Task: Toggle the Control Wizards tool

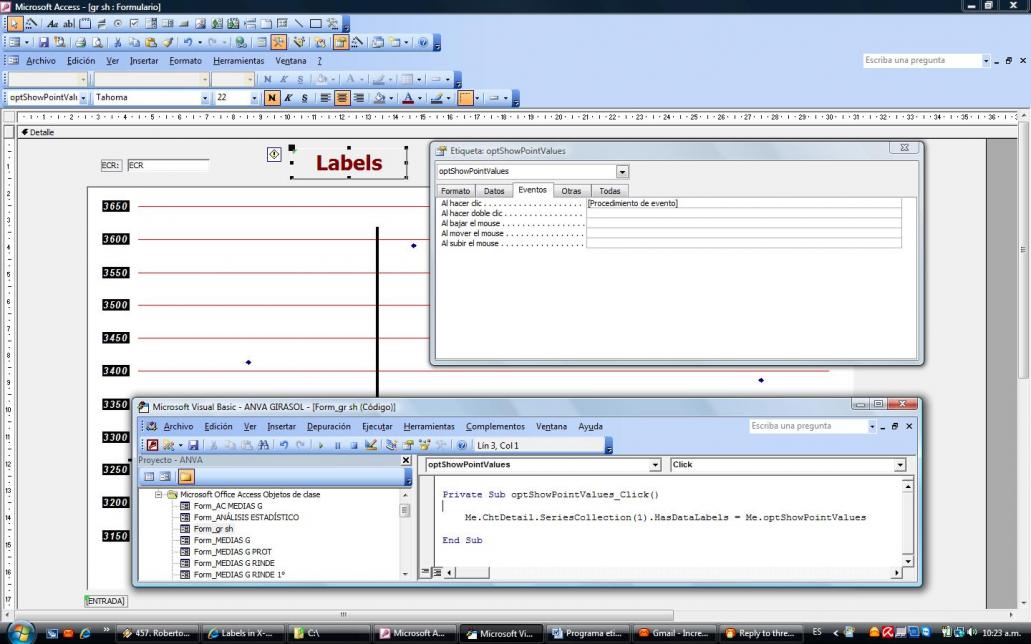Action: click(x=31, y=24)
